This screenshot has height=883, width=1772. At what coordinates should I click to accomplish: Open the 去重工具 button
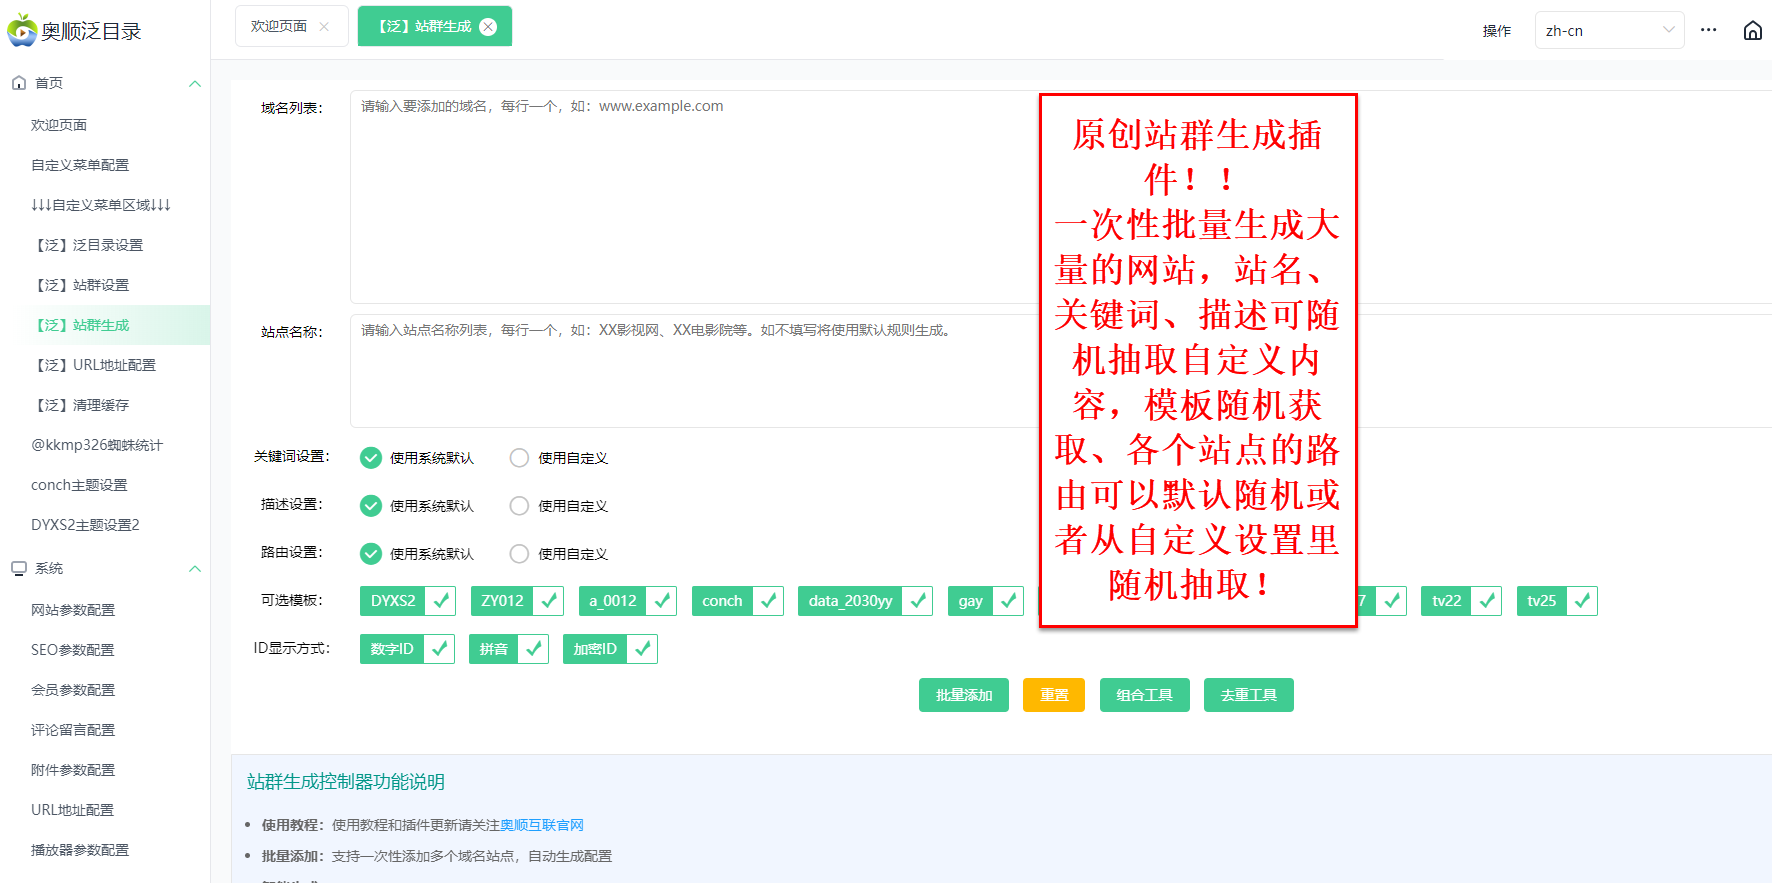point(1249,695)
